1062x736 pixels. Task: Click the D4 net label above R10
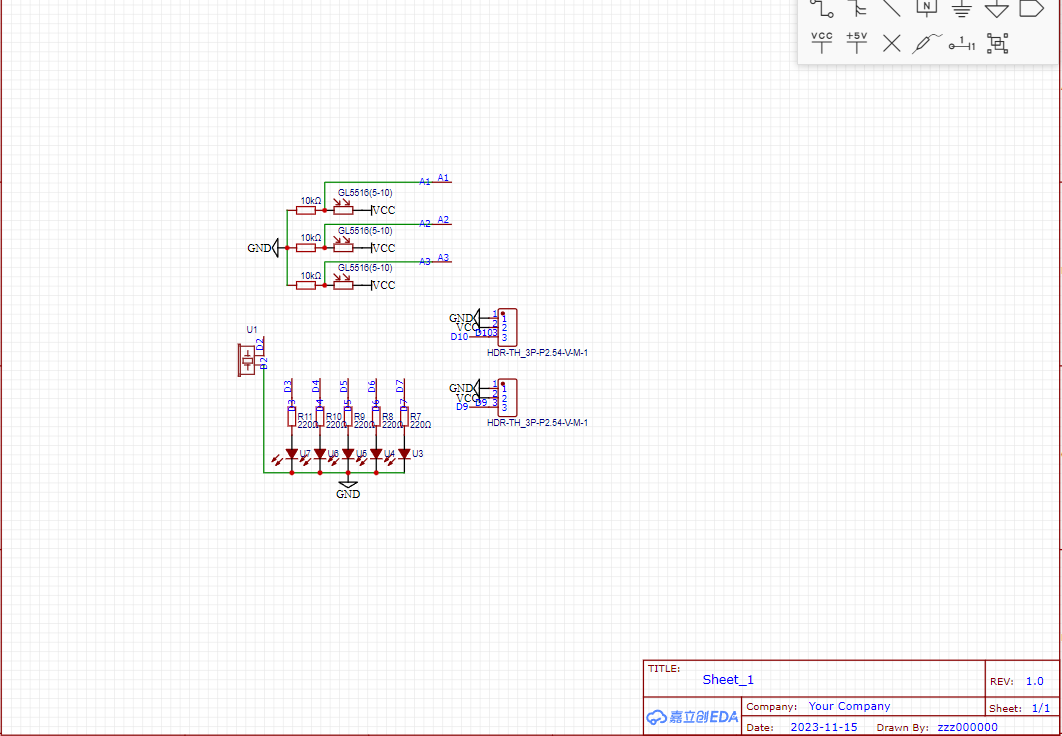pyautogui.click(x=316, y=386)
